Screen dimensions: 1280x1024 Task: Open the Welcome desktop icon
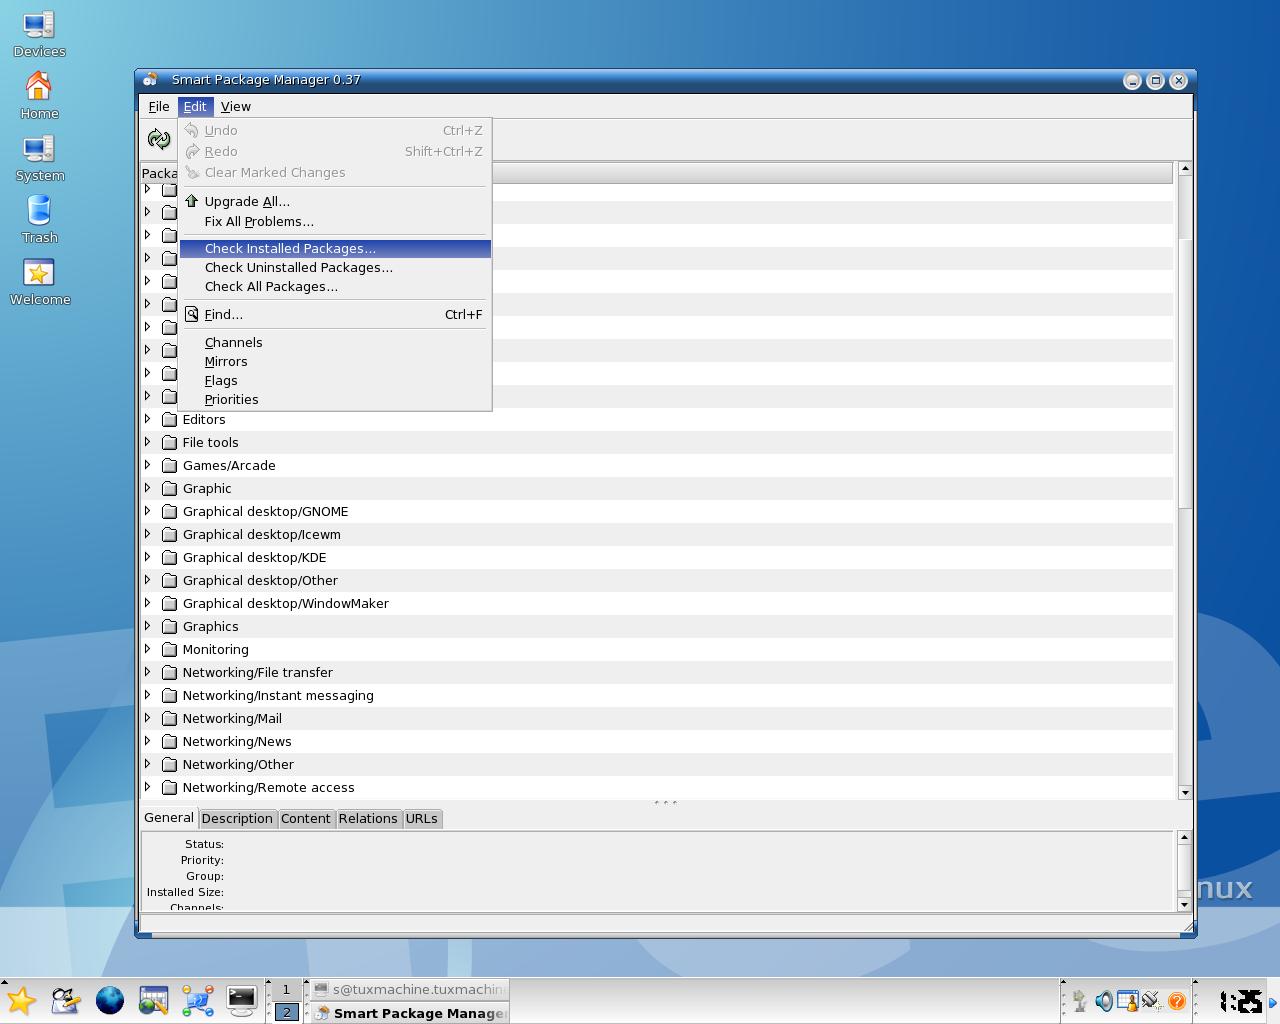(39, 283)
